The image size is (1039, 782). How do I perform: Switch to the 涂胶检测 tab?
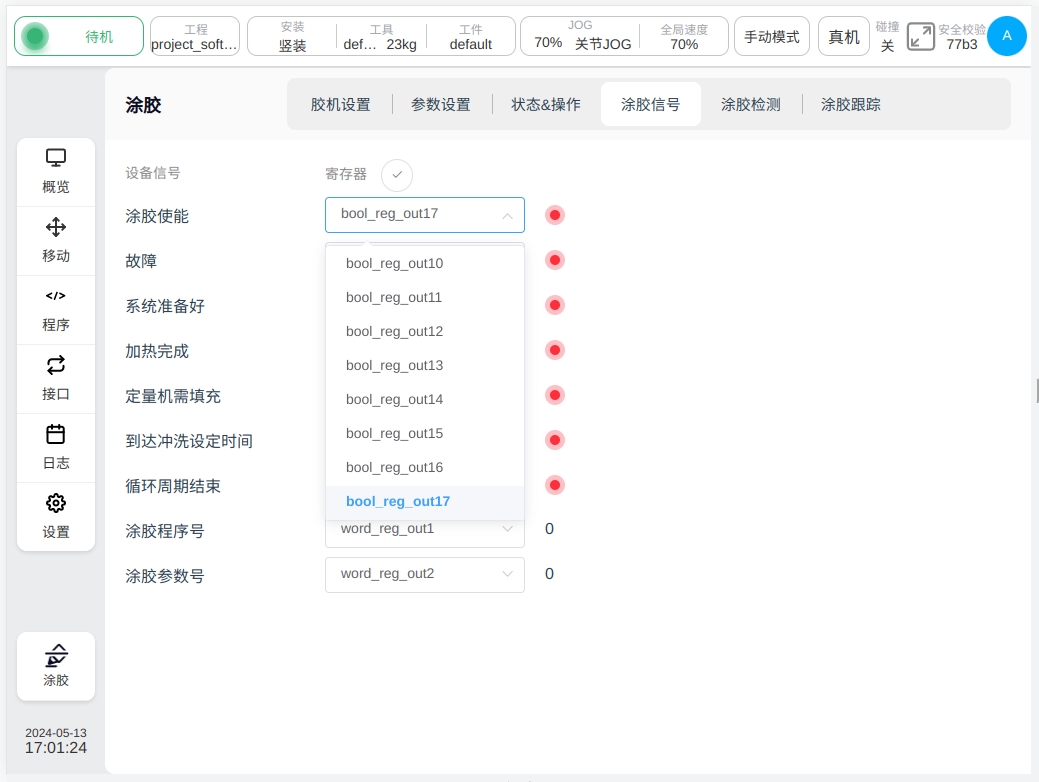750,104
